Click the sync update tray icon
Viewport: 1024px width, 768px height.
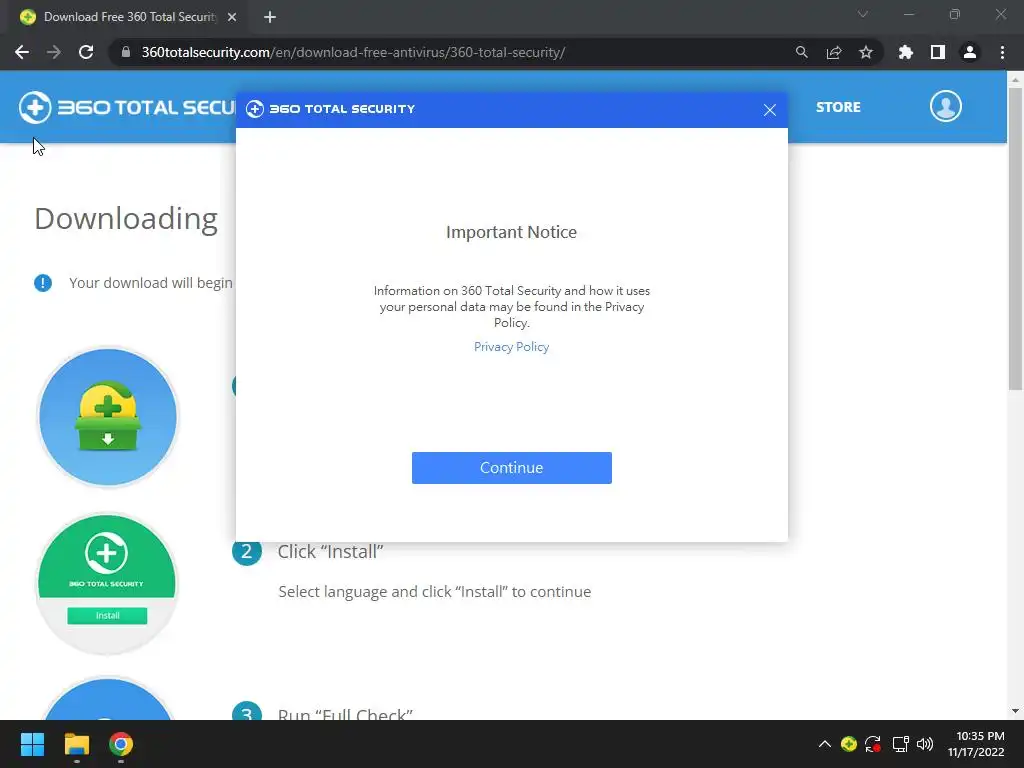click(873, 744)
